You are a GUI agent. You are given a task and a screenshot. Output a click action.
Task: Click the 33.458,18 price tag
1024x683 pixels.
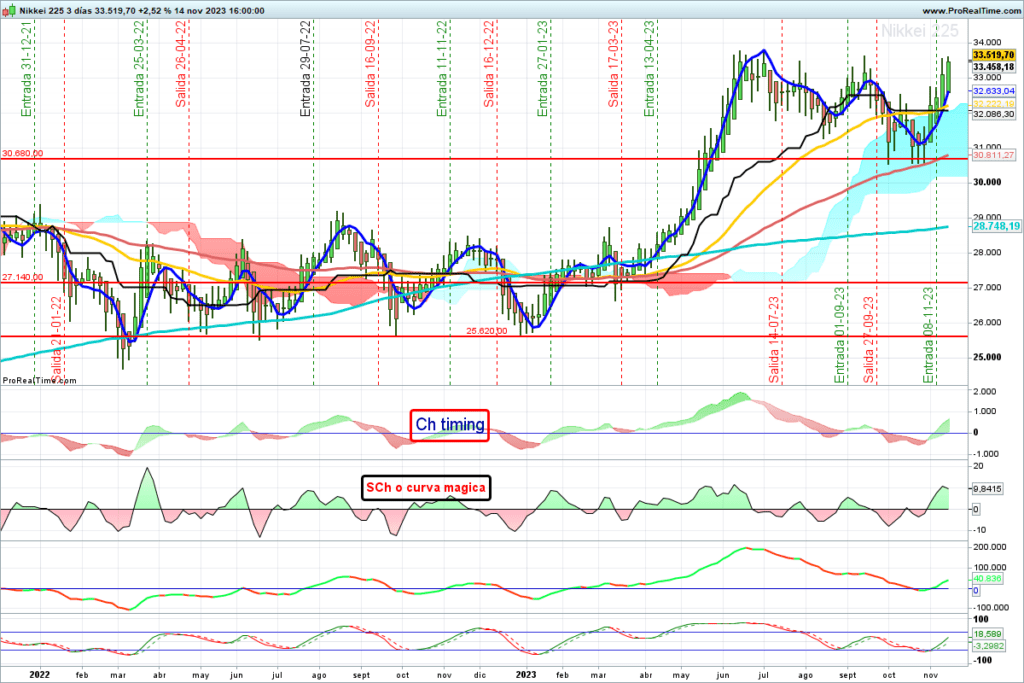[993, 67]
